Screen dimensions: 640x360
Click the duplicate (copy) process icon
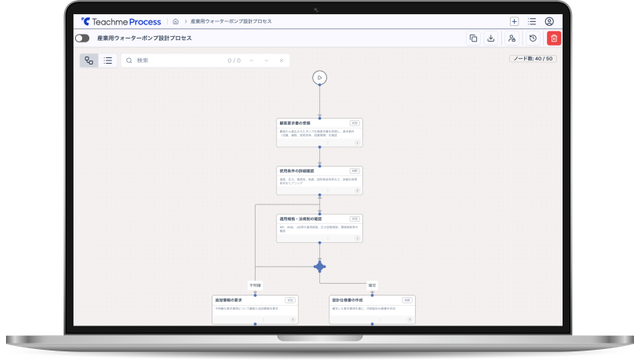tap(473, 38)
